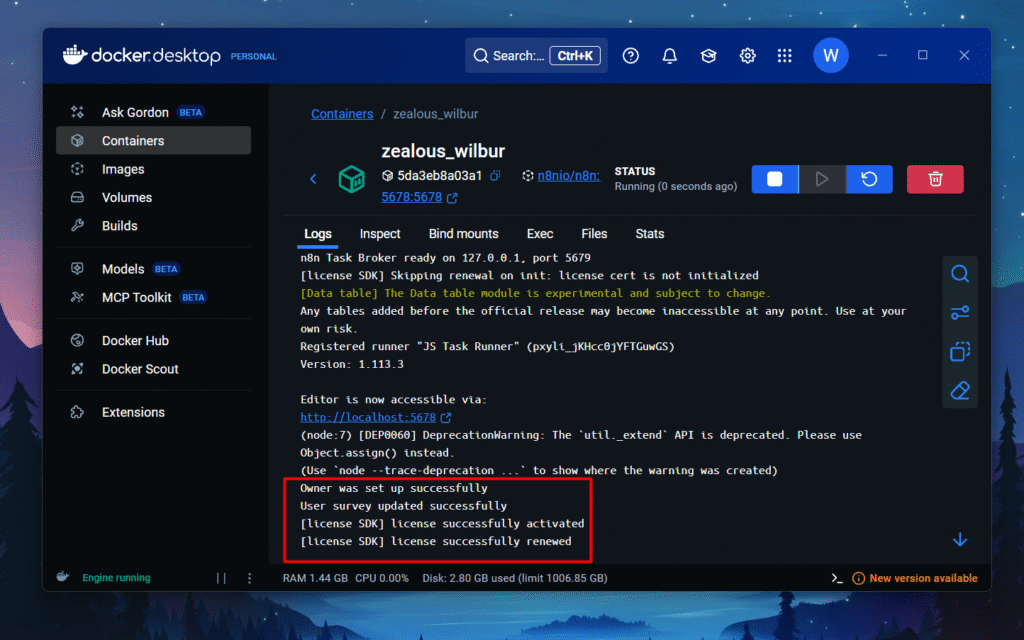Open engine options three-dot menu
This screenshot has height=640, width=1024.
(249, 578)
